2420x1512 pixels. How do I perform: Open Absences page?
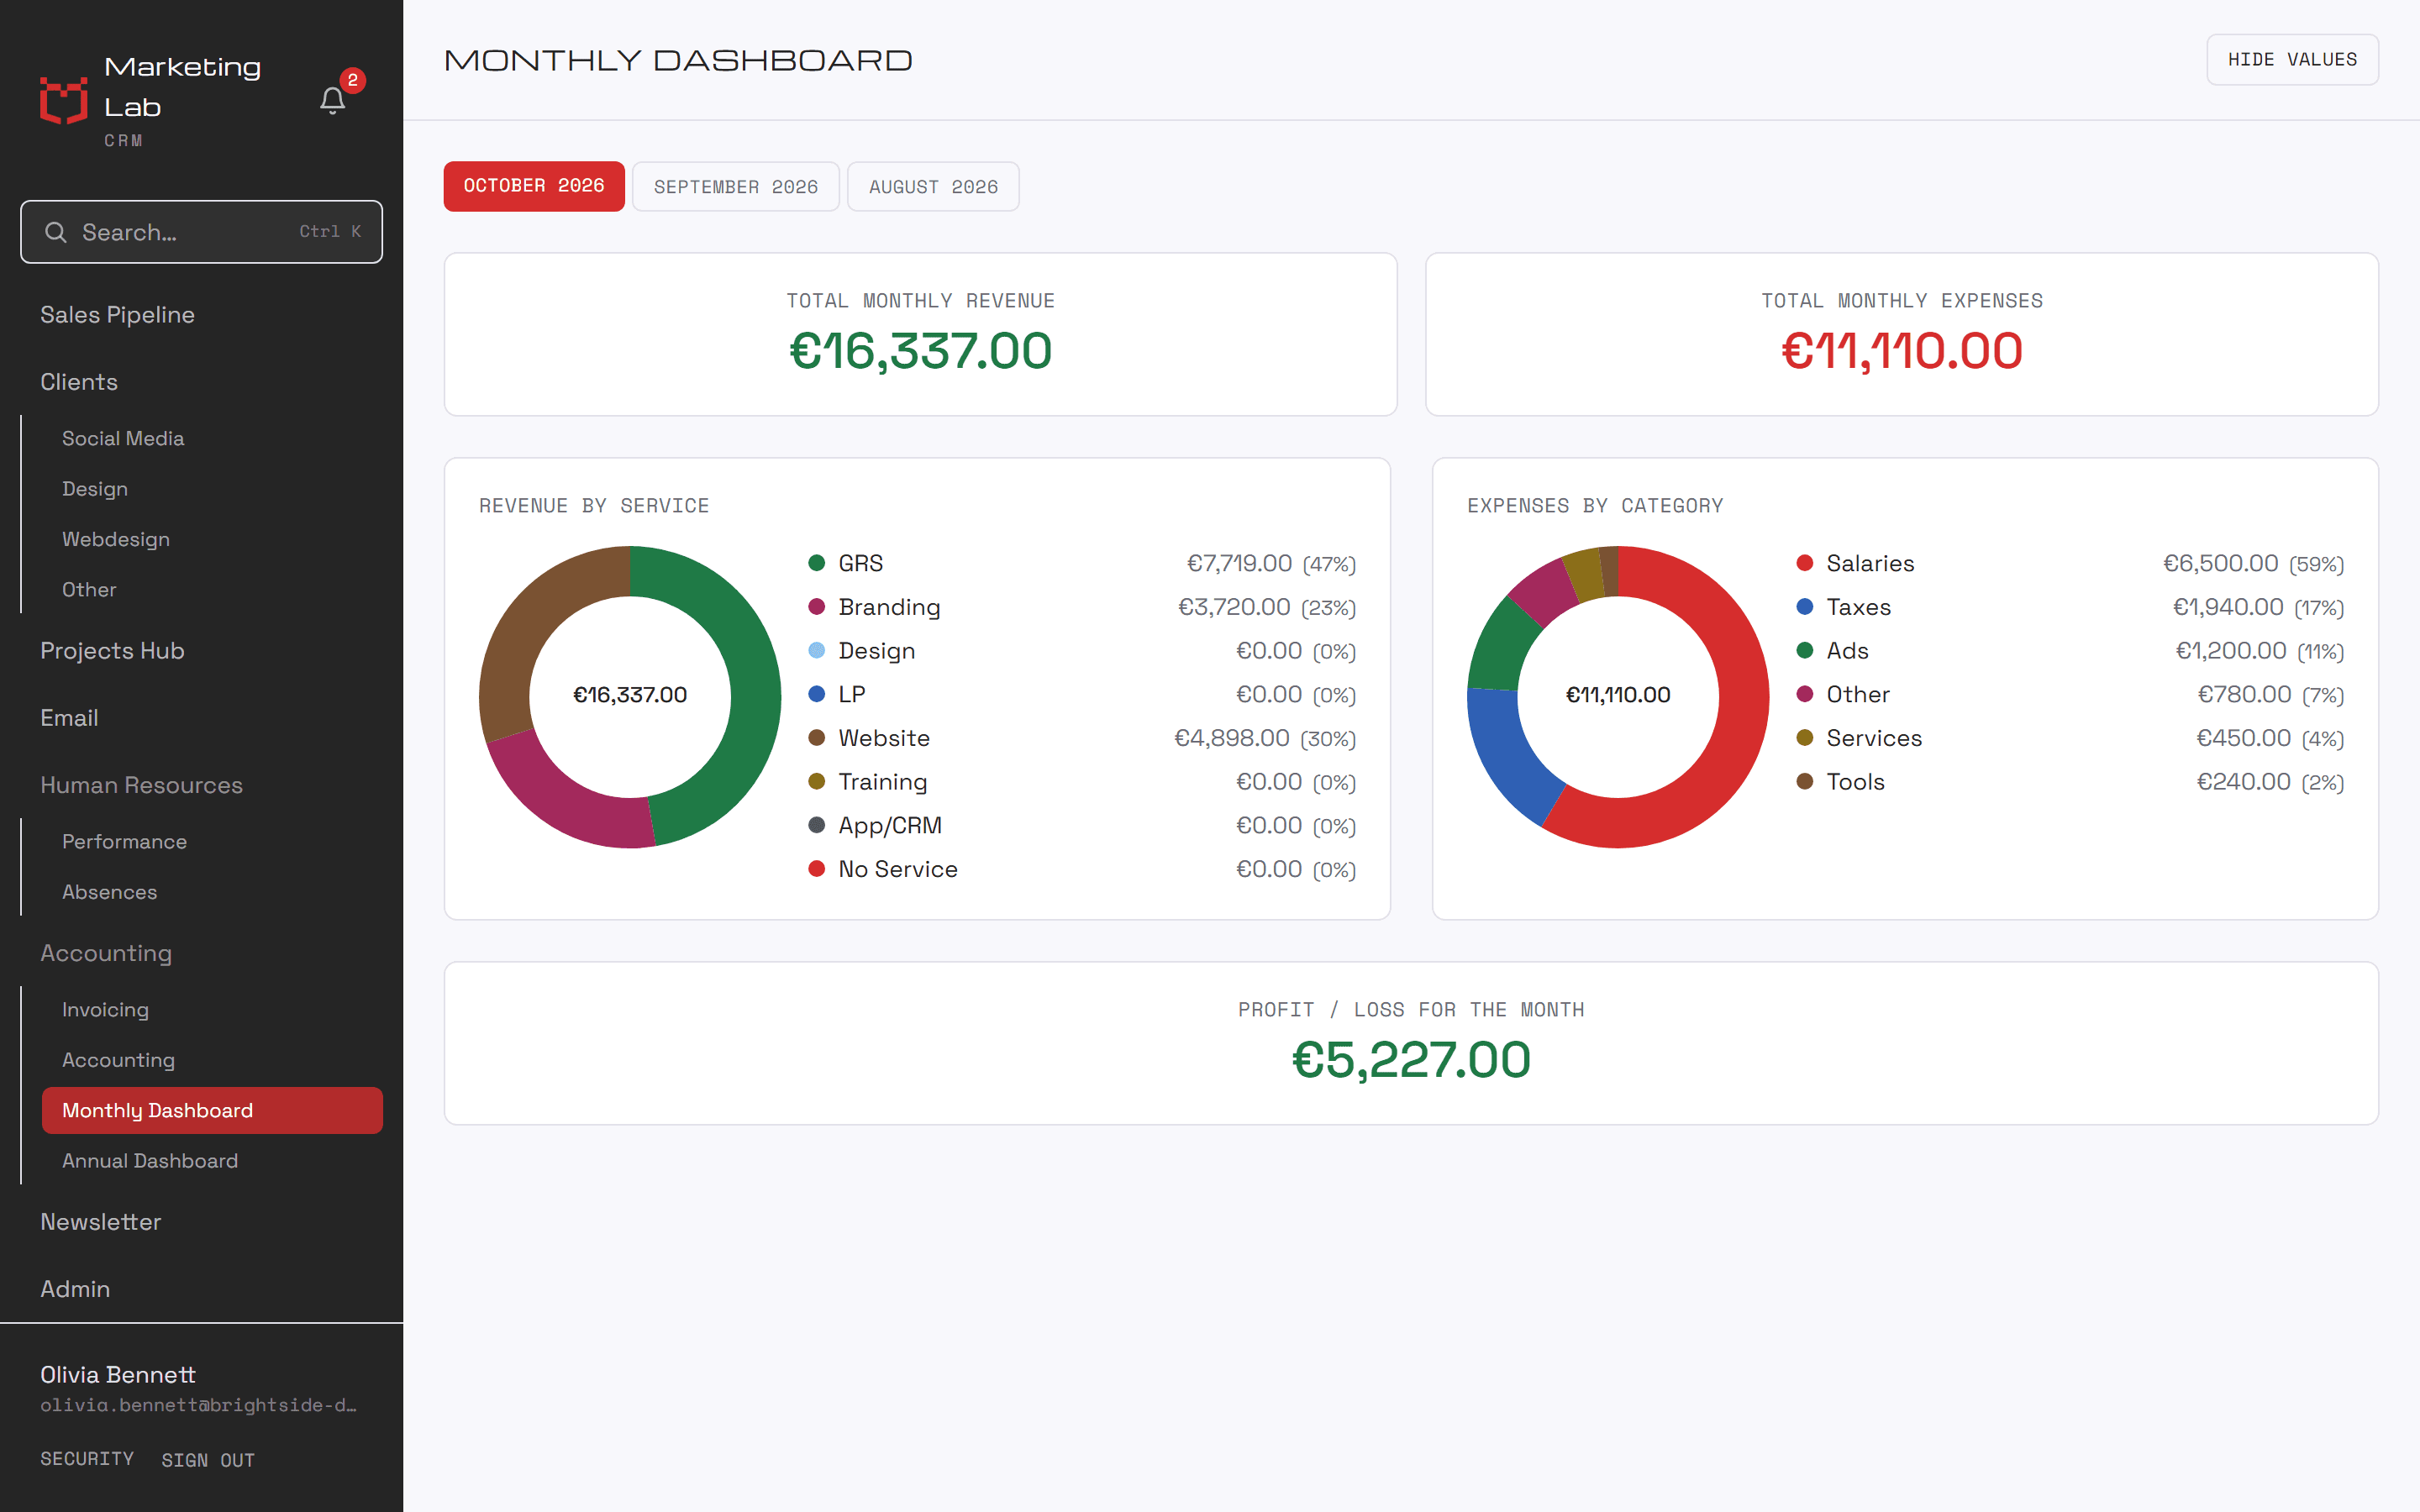(110, 892)
